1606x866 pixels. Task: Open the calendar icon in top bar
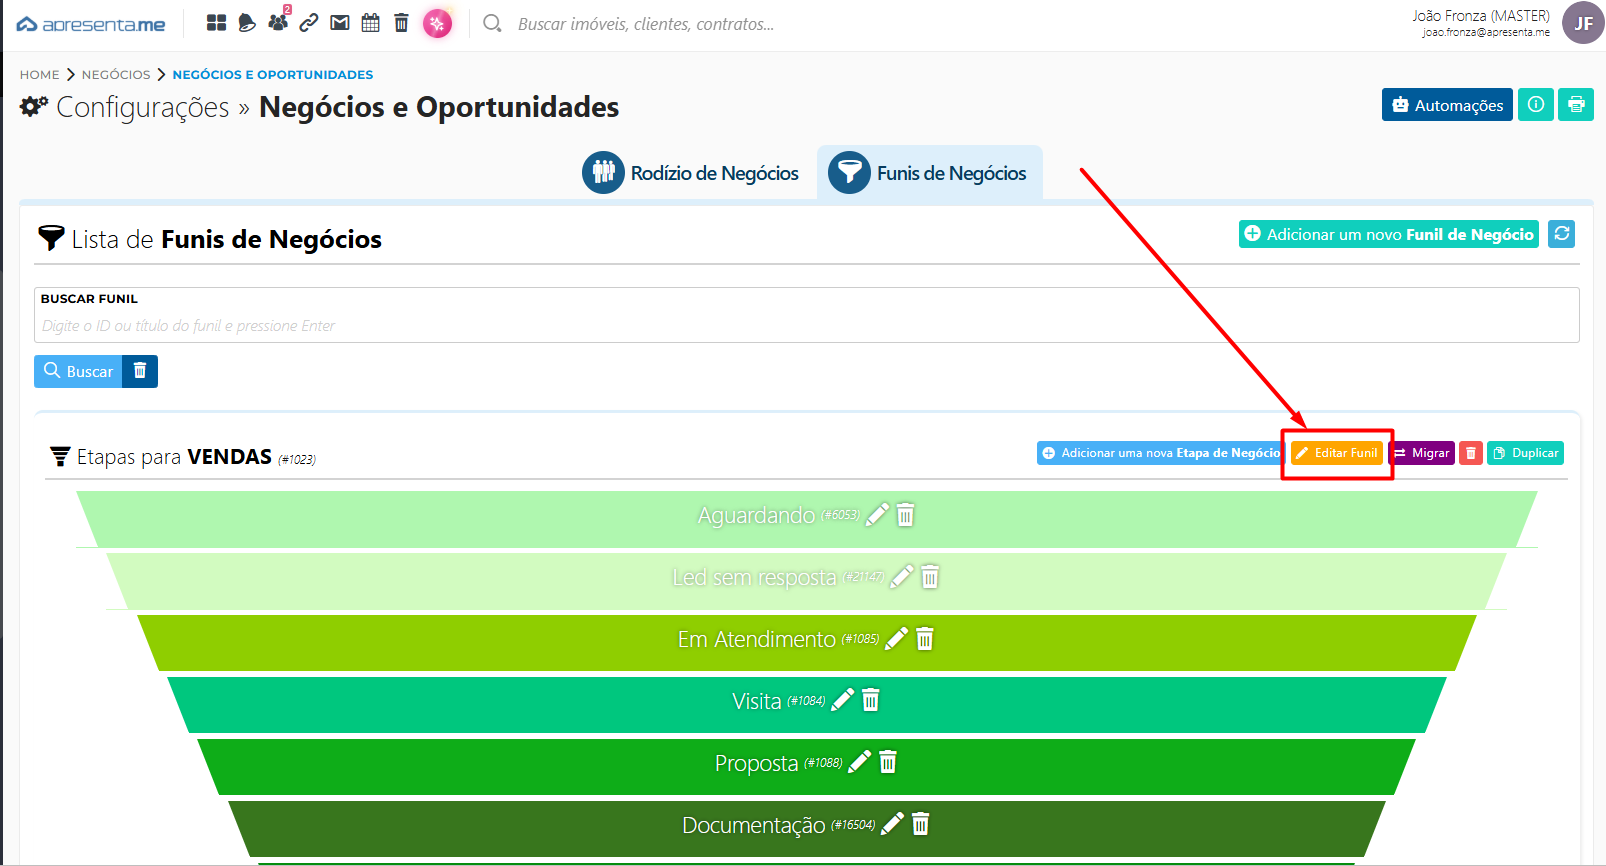click(371, 23)
